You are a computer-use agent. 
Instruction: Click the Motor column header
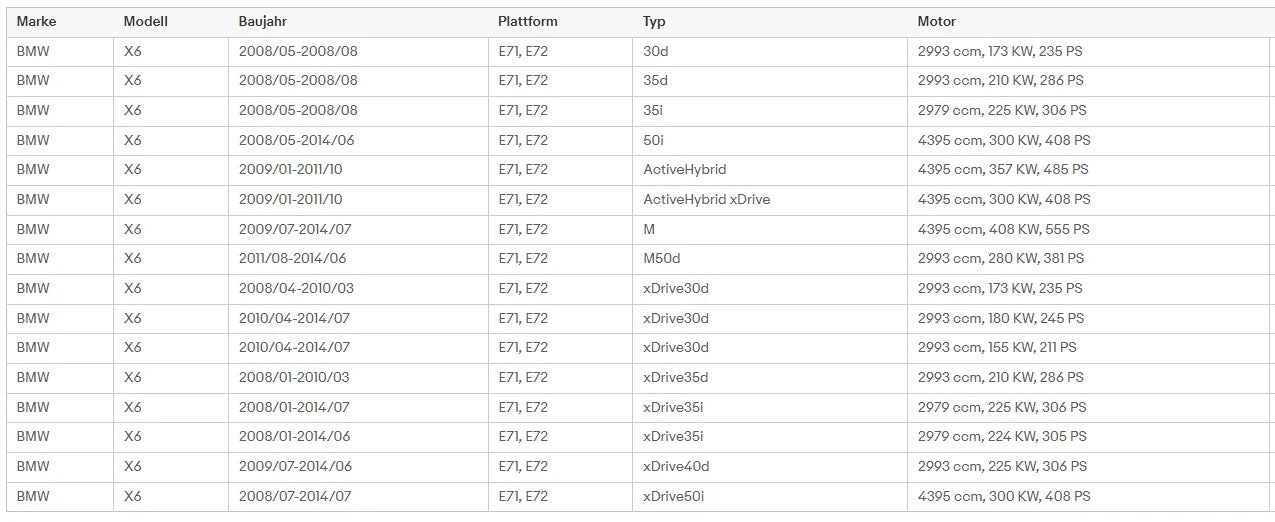click(x=937, y=21)
